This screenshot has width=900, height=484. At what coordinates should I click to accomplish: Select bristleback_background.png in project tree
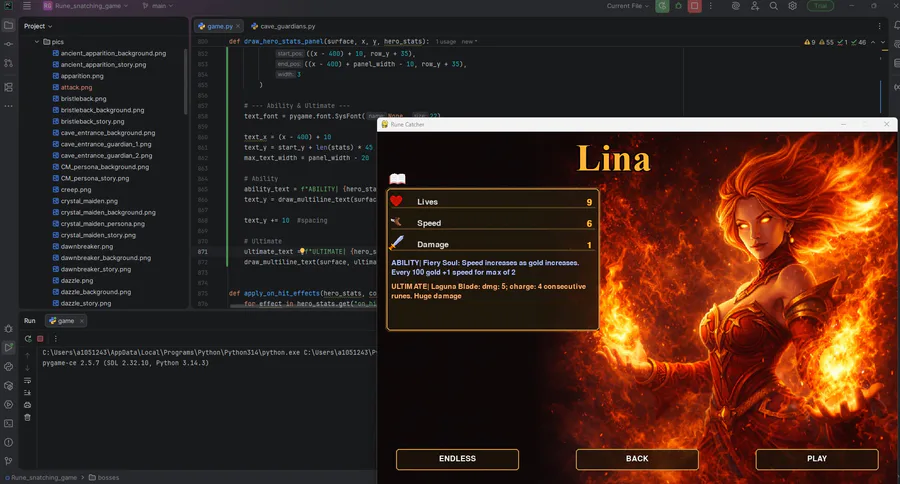pyautogui.click(x=102, y=110)
